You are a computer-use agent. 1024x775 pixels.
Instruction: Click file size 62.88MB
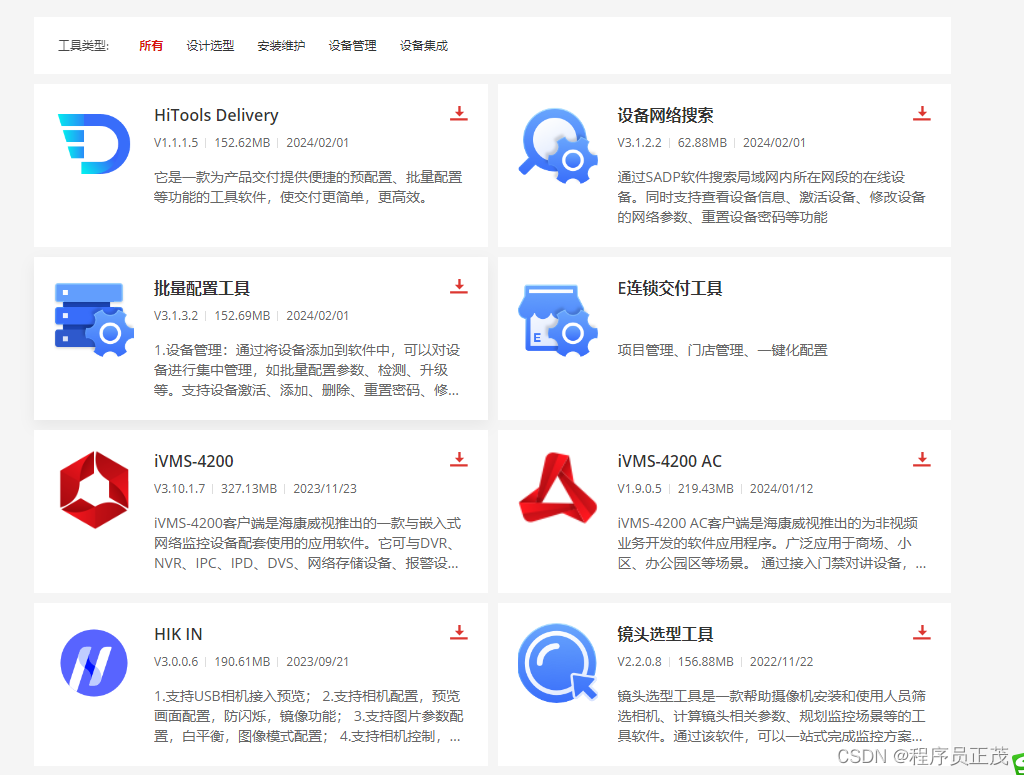point(702,142)
